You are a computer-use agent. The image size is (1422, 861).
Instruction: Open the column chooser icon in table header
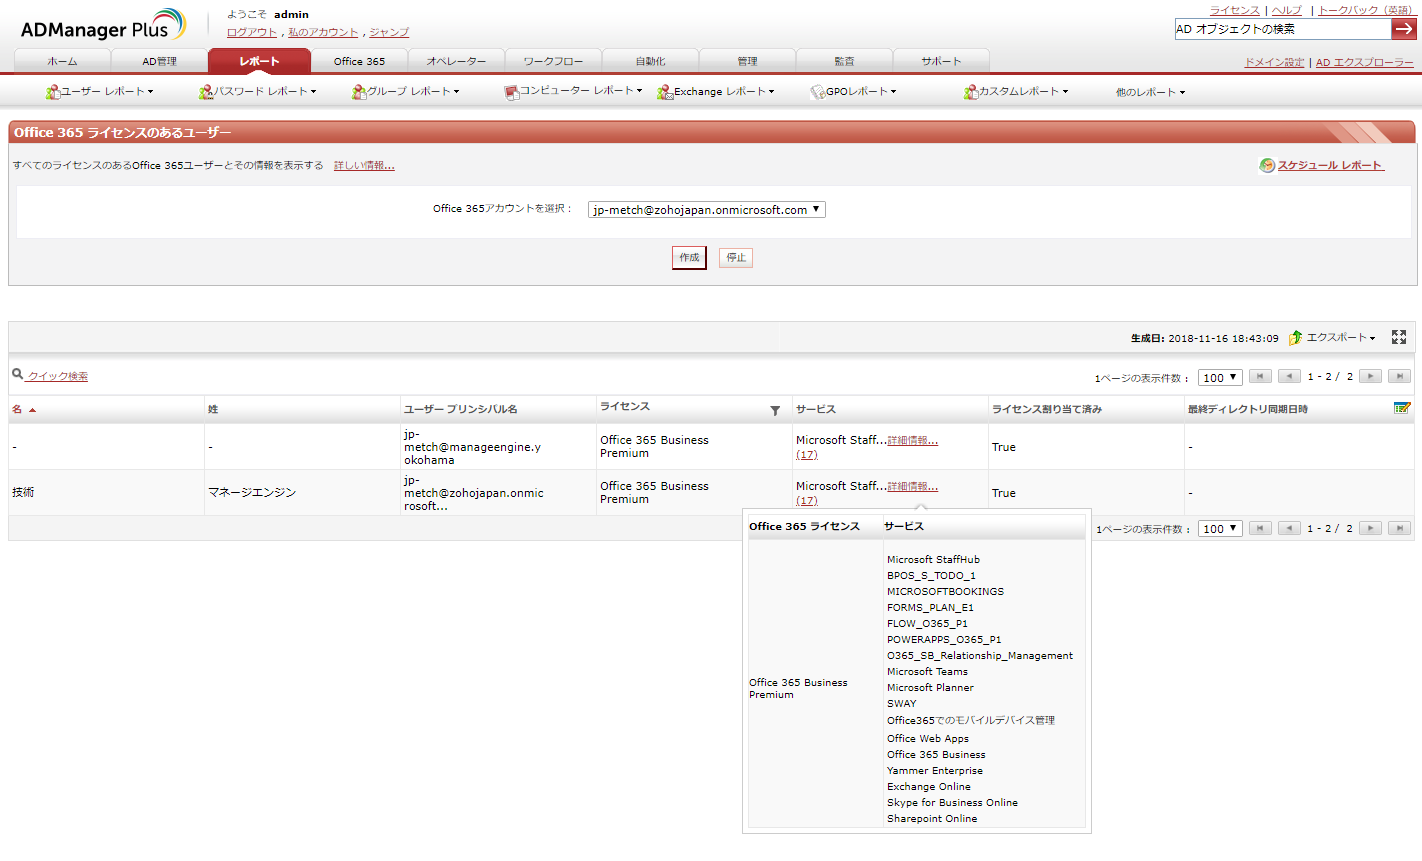tap(1402, 408)
